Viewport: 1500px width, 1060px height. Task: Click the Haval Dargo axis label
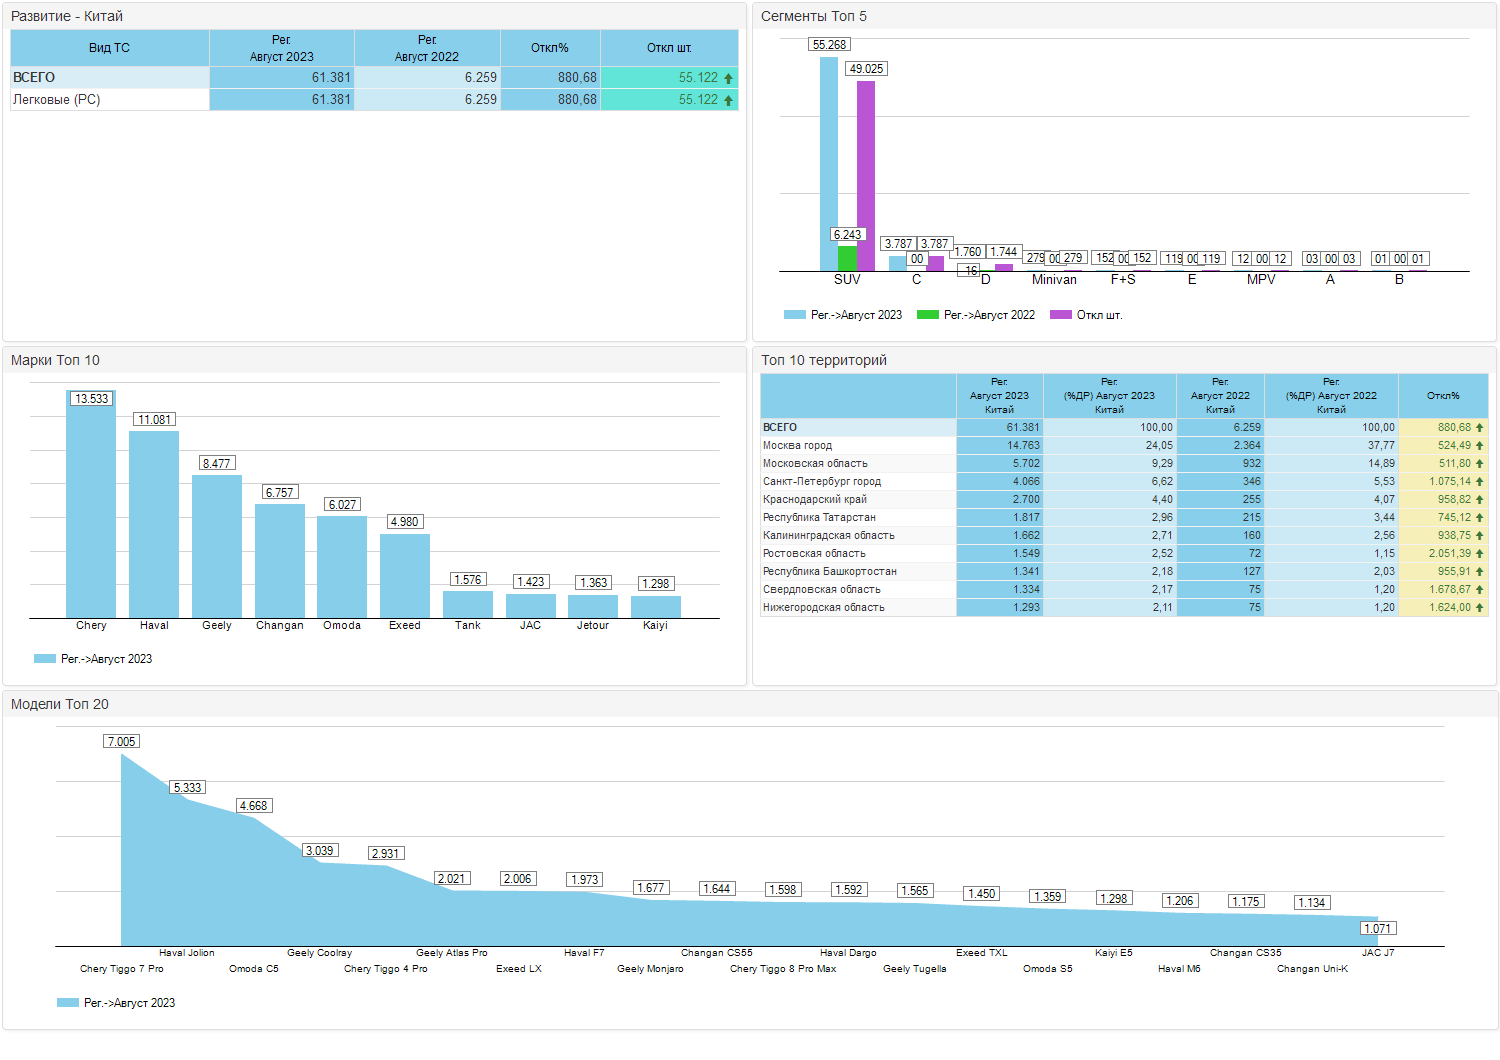click(x=848, y=953)
